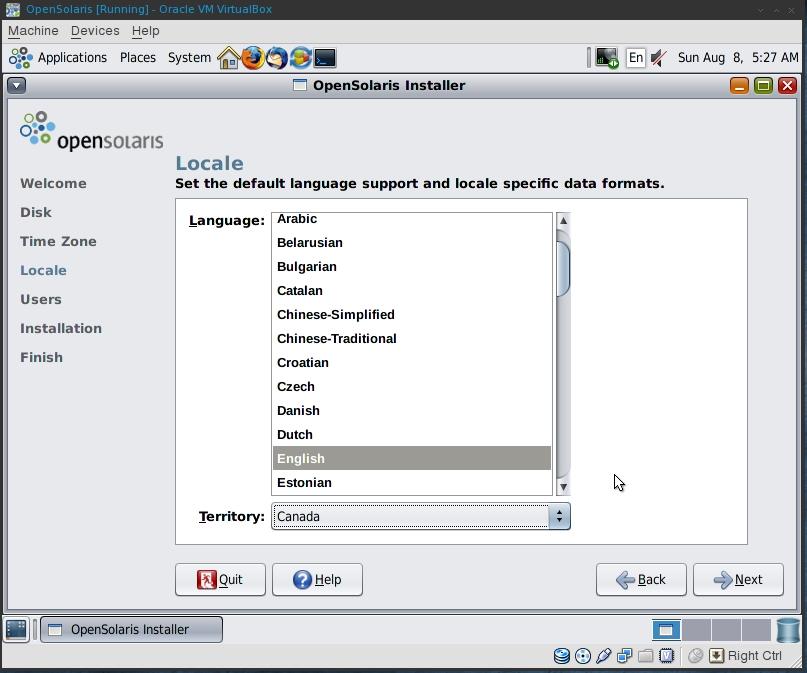This screenshot has width=807, height=673.
Task: Click the Installation step in the sidebar
Action: pyautogui.click(x=61, y=328)
